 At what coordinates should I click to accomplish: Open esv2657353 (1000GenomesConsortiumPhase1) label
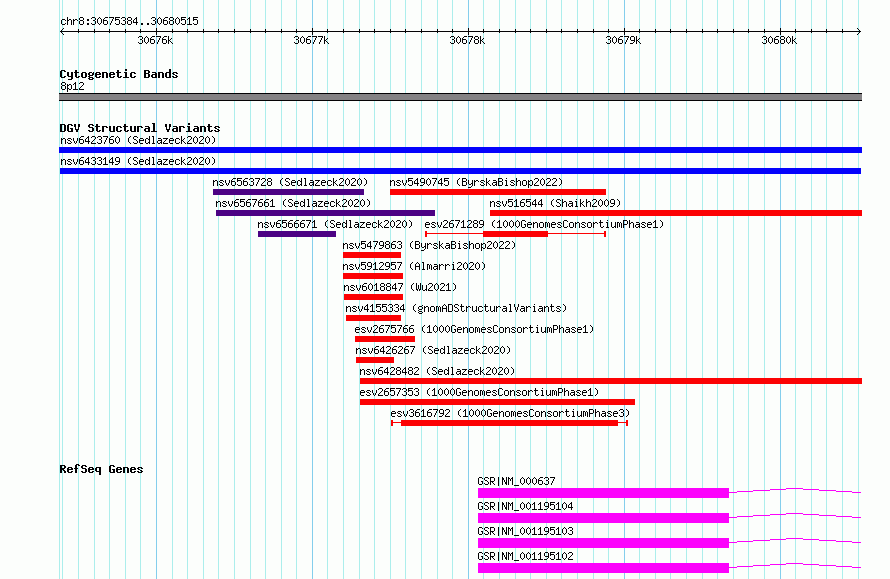click(x=479, y=392)
